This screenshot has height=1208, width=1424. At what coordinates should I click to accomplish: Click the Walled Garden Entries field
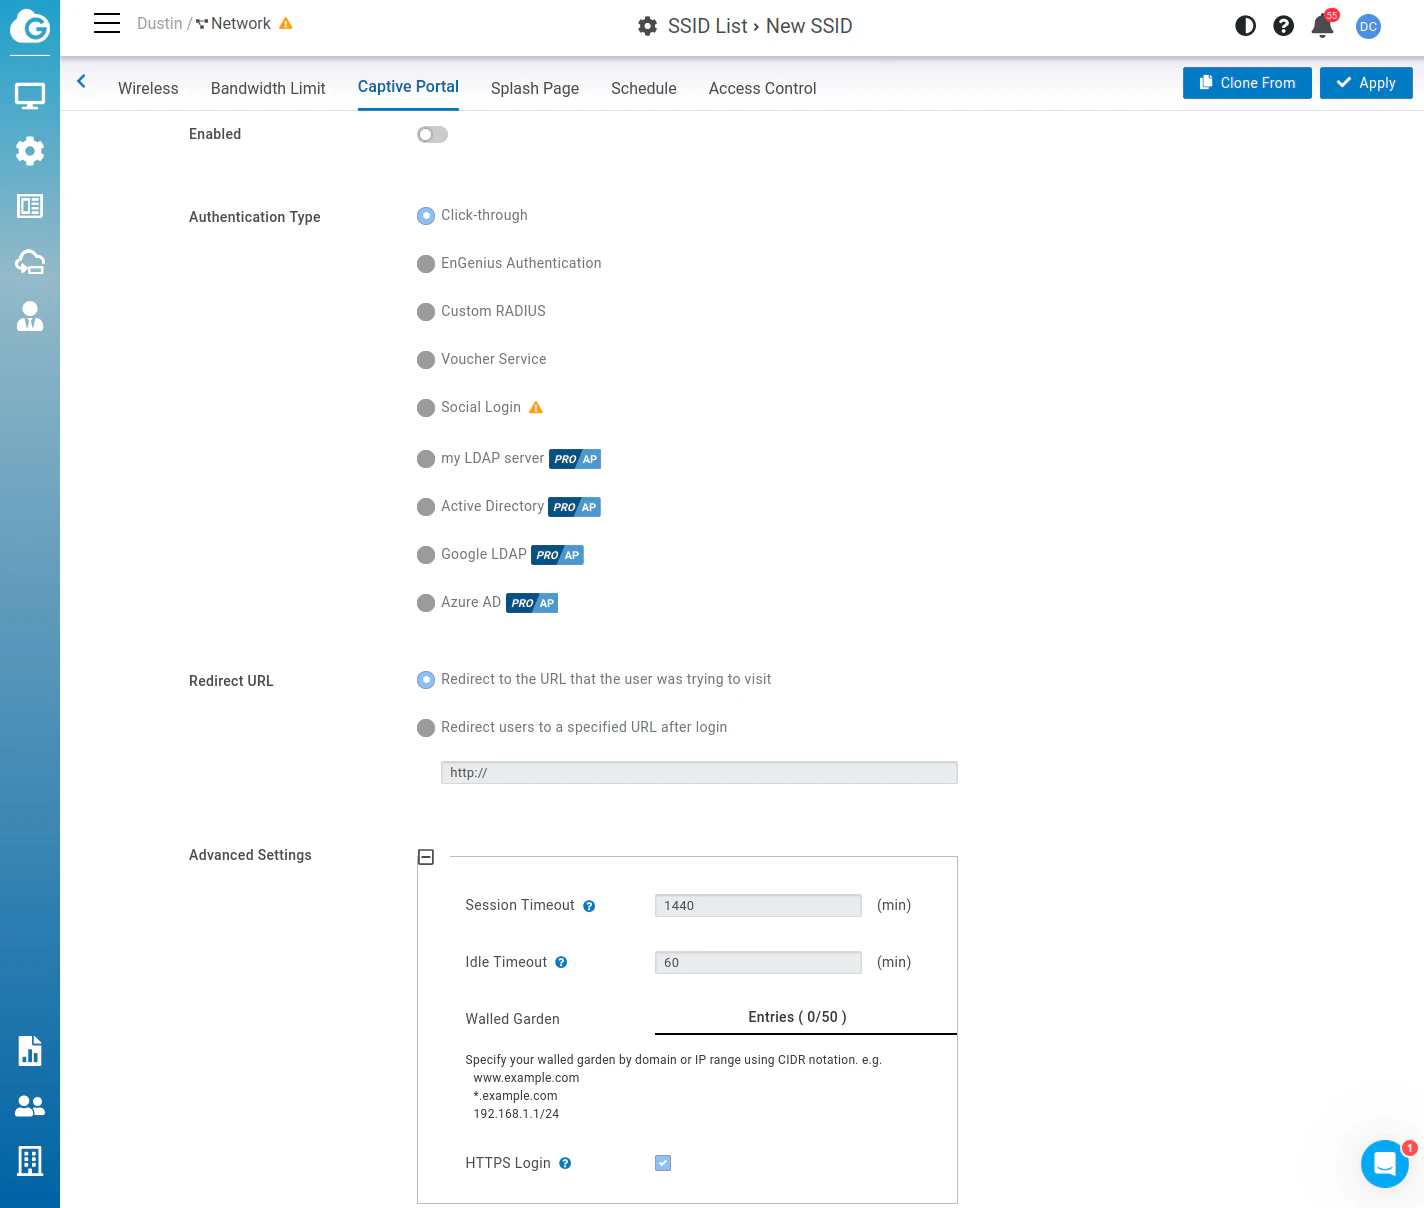806,1018
